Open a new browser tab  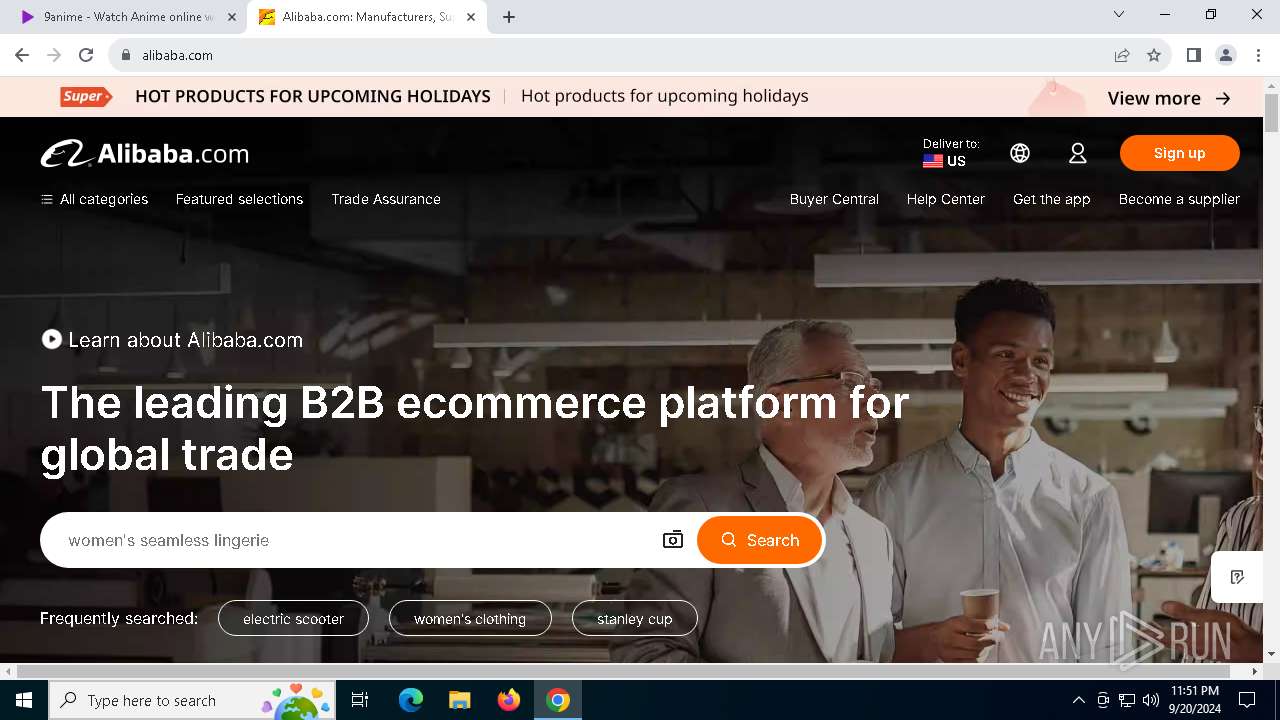click(509, 17)
